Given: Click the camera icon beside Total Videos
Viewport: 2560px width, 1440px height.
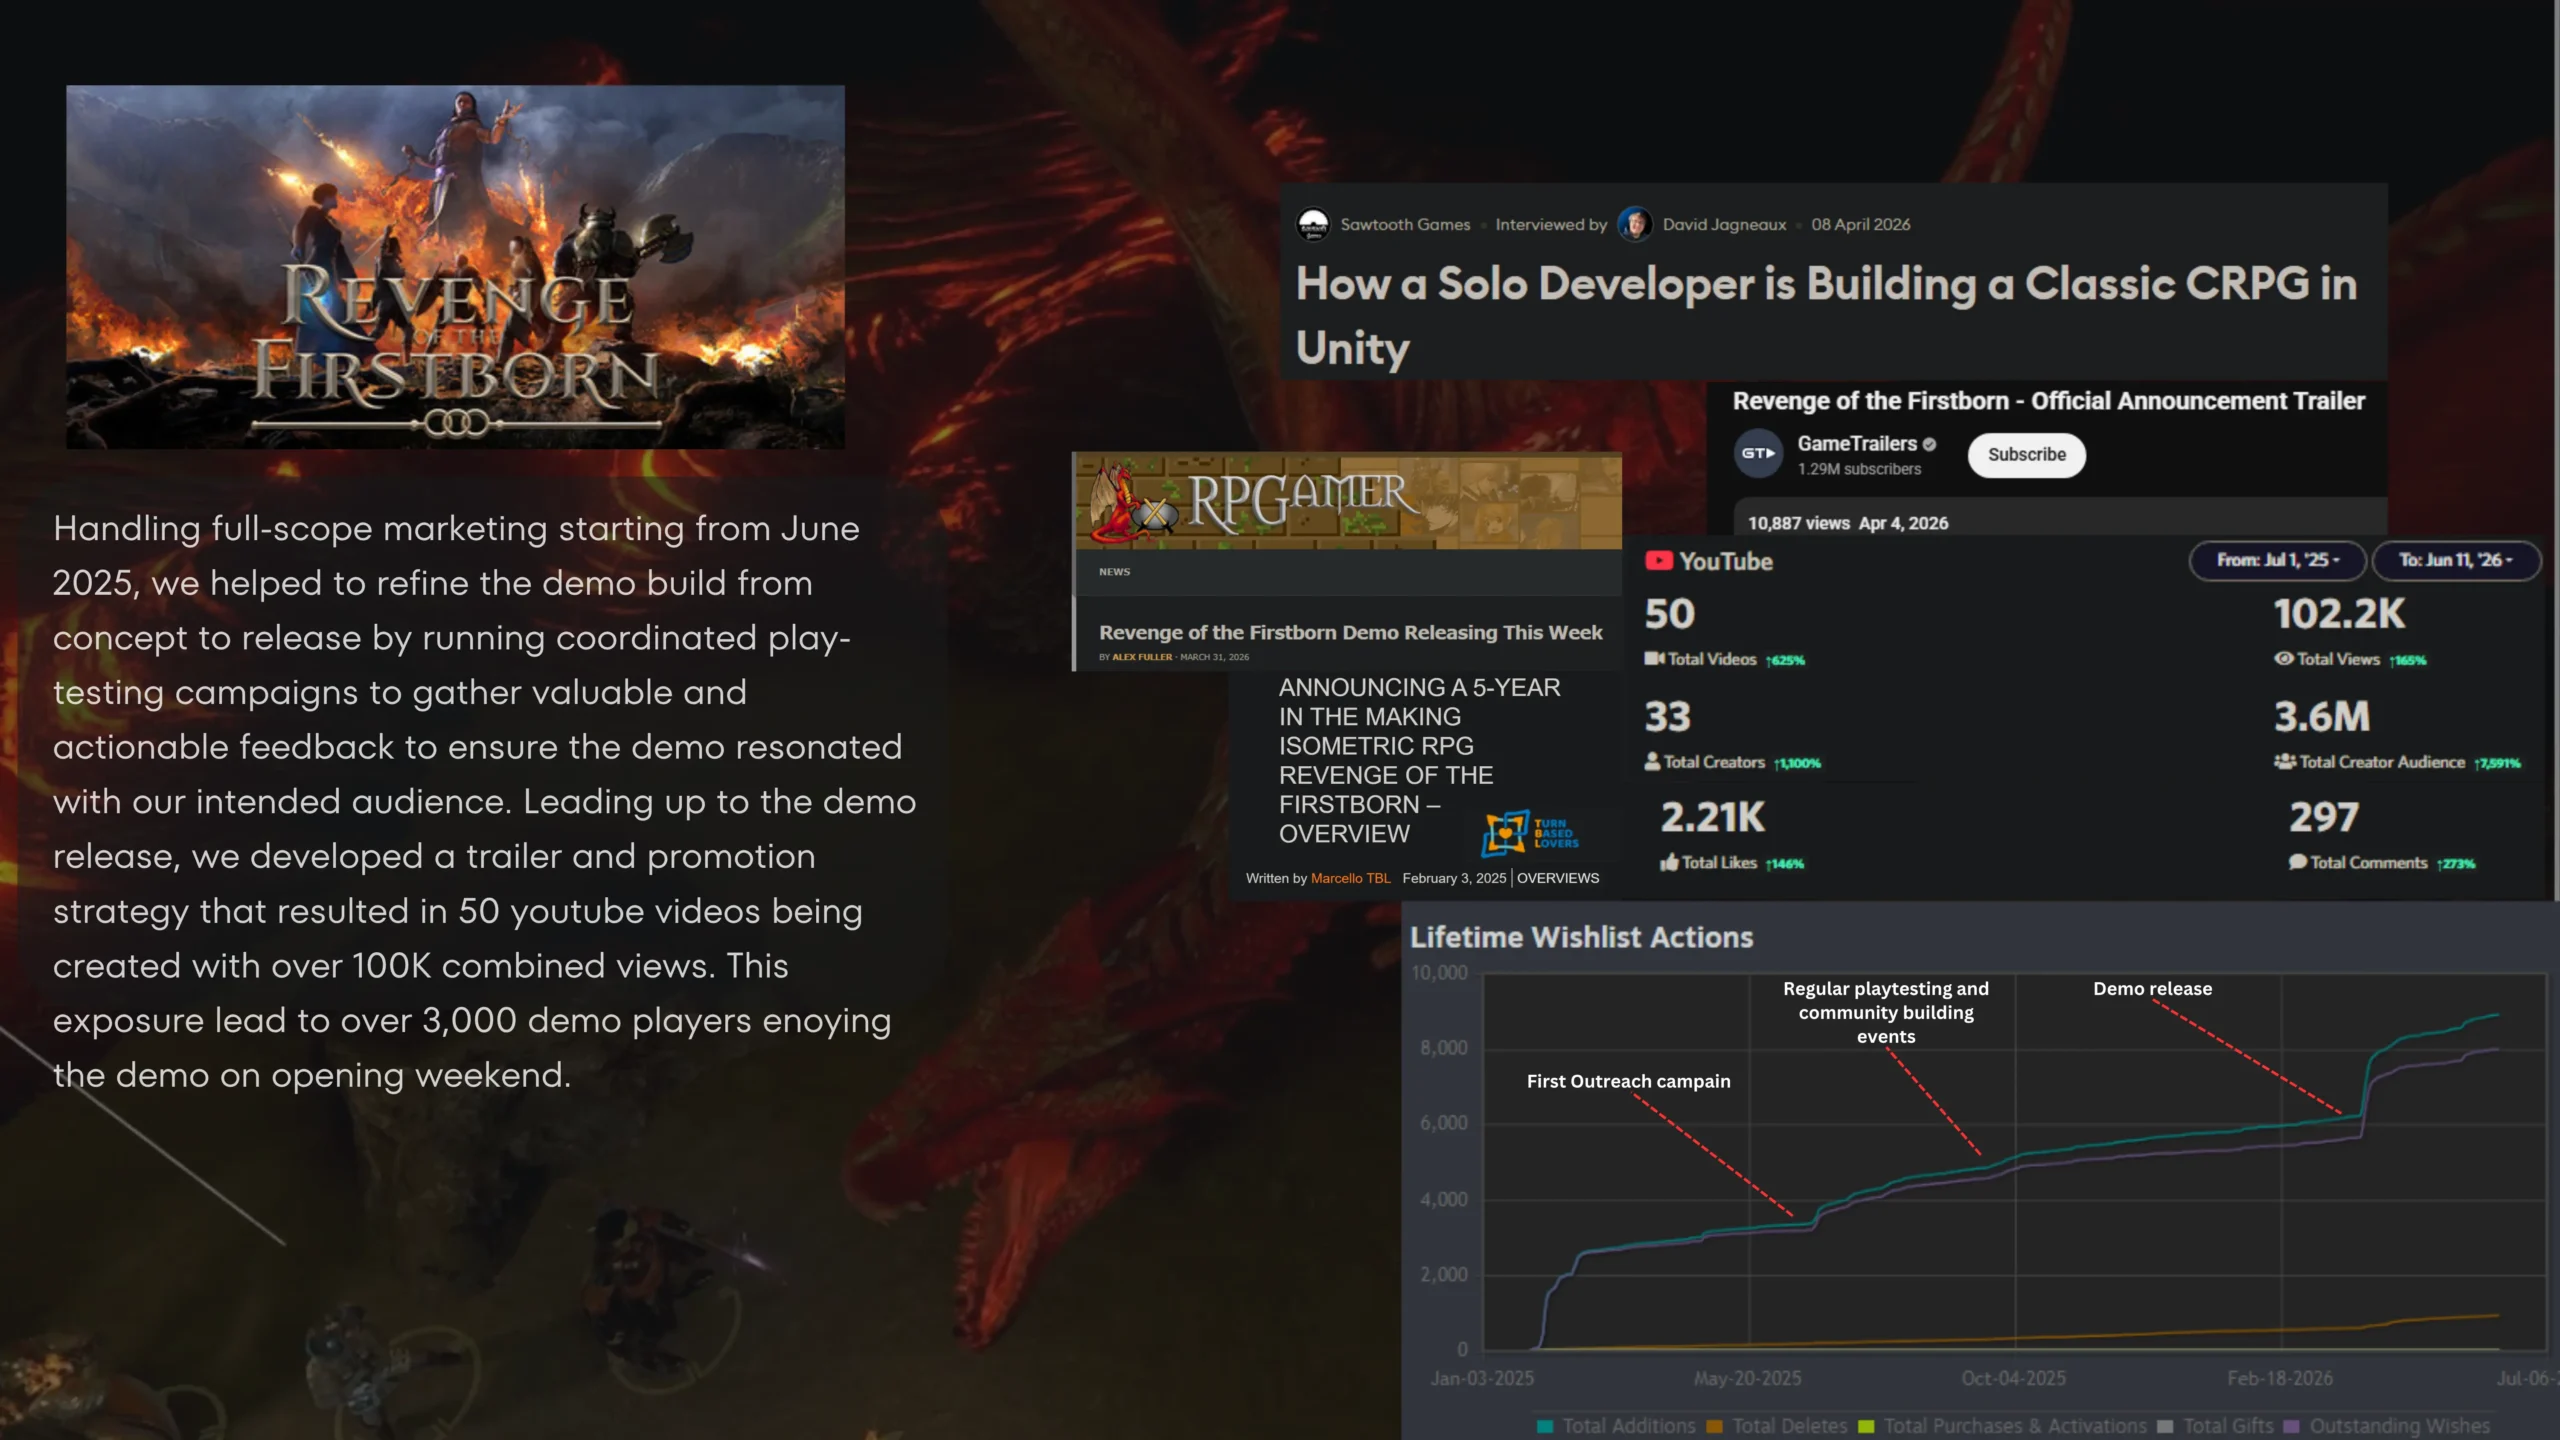Looking at the screenshot, I should click(x=1655, y=659).
